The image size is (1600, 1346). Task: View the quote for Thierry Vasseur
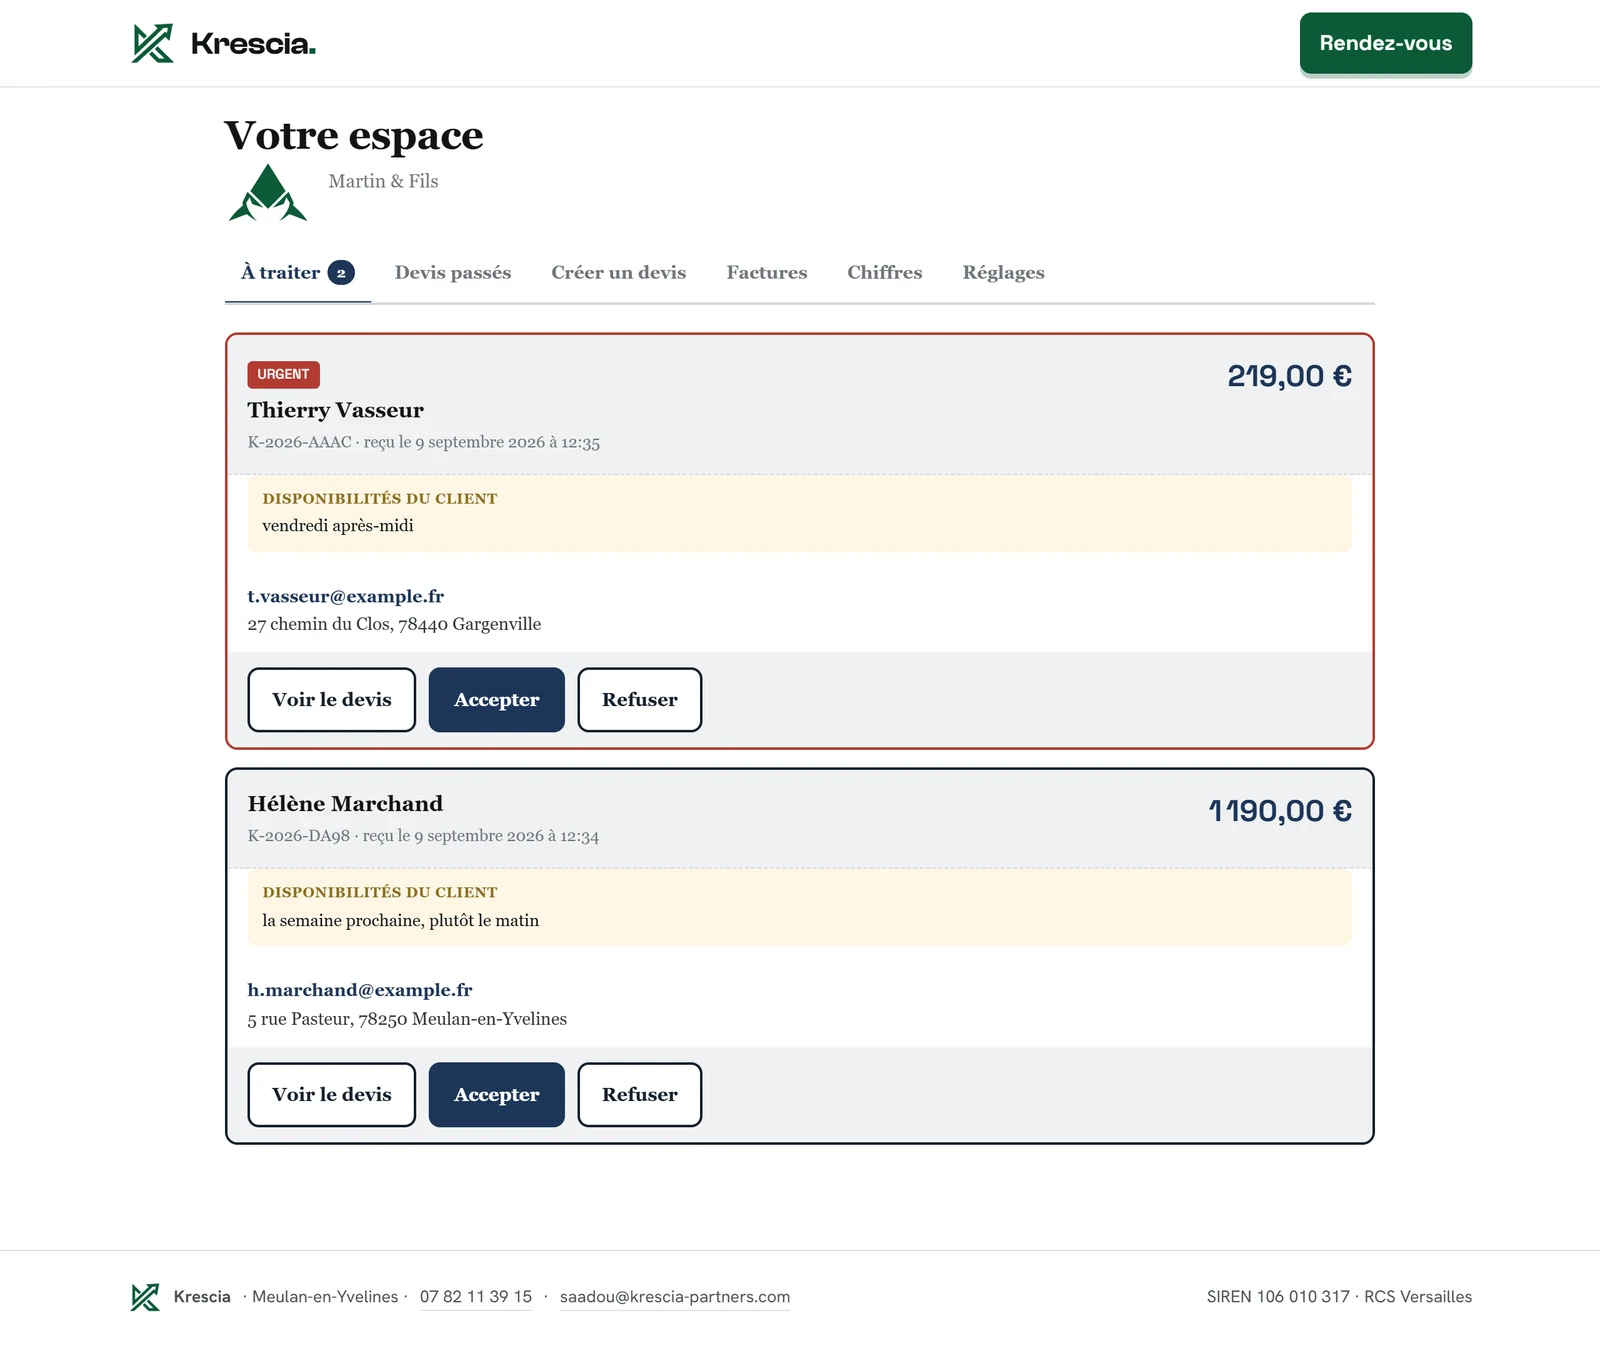[332, 700]
